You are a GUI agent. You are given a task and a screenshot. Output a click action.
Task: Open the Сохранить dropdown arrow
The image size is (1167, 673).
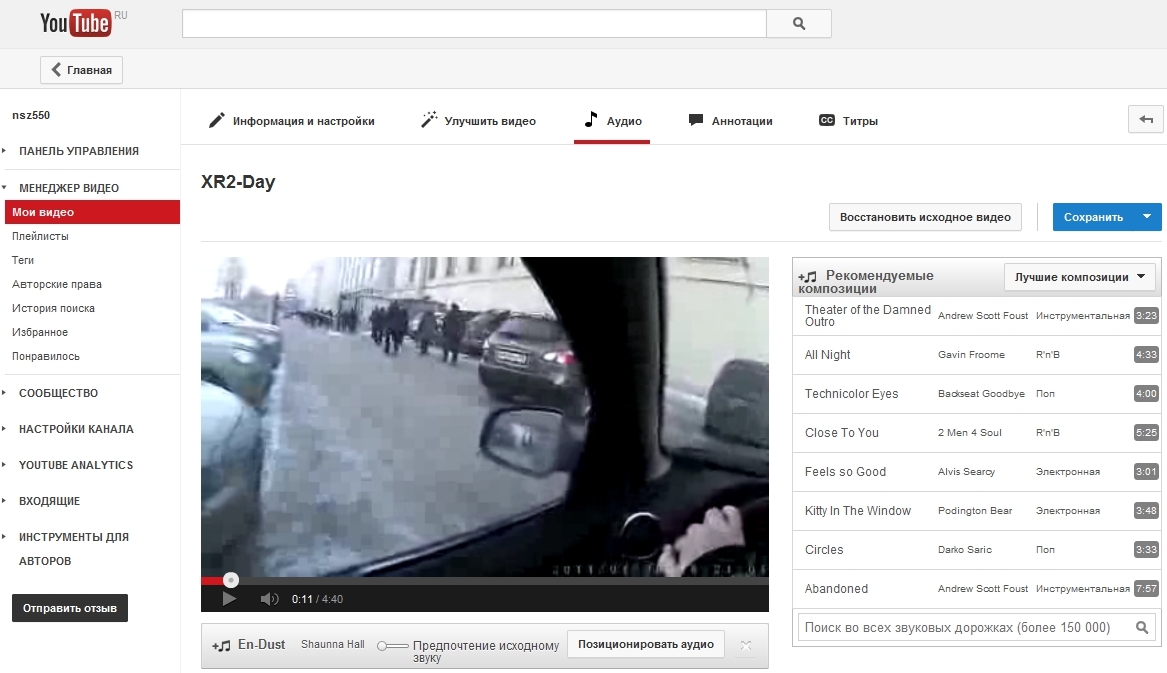(1146, 217)
